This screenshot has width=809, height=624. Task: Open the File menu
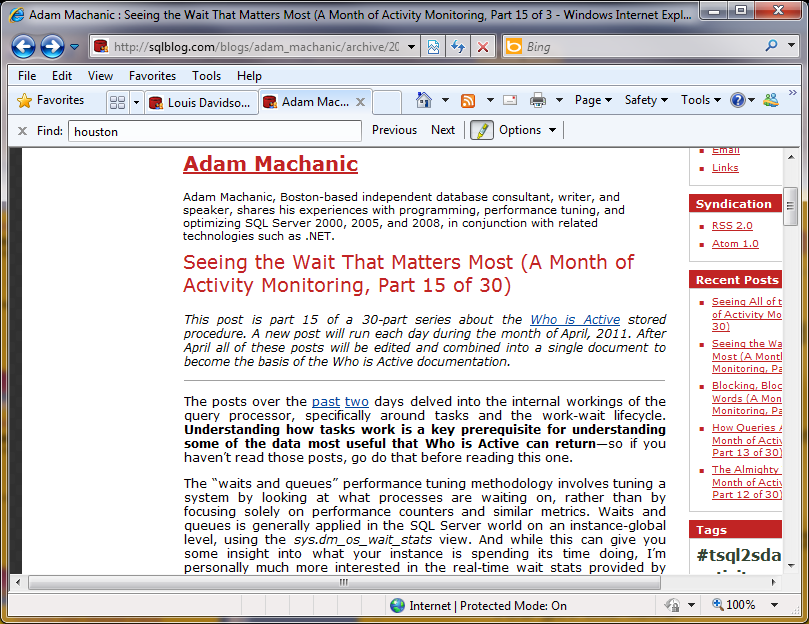click(27, 76)
